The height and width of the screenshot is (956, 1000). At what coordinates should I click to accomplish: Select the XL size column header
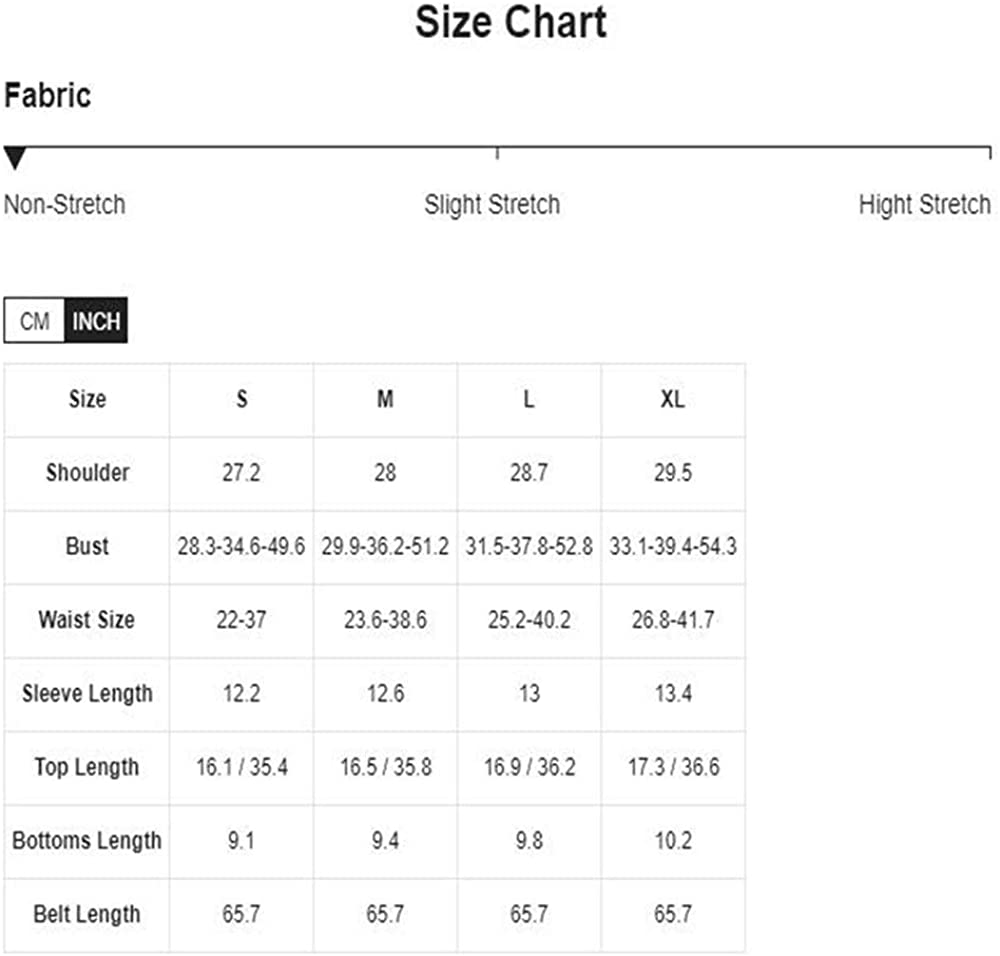pos(673,400)
